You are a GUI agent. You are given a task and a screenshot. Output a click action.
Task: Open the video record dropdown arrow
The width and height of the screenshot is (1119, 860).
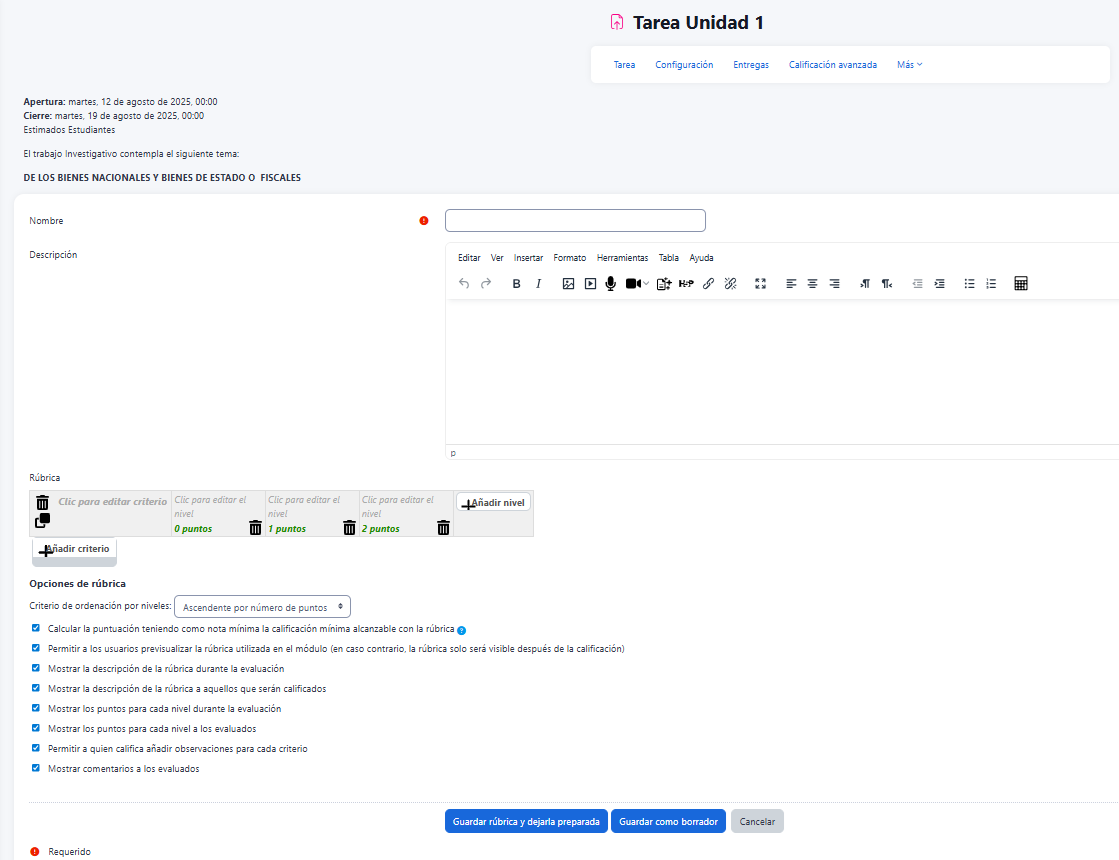coord(646,284)
